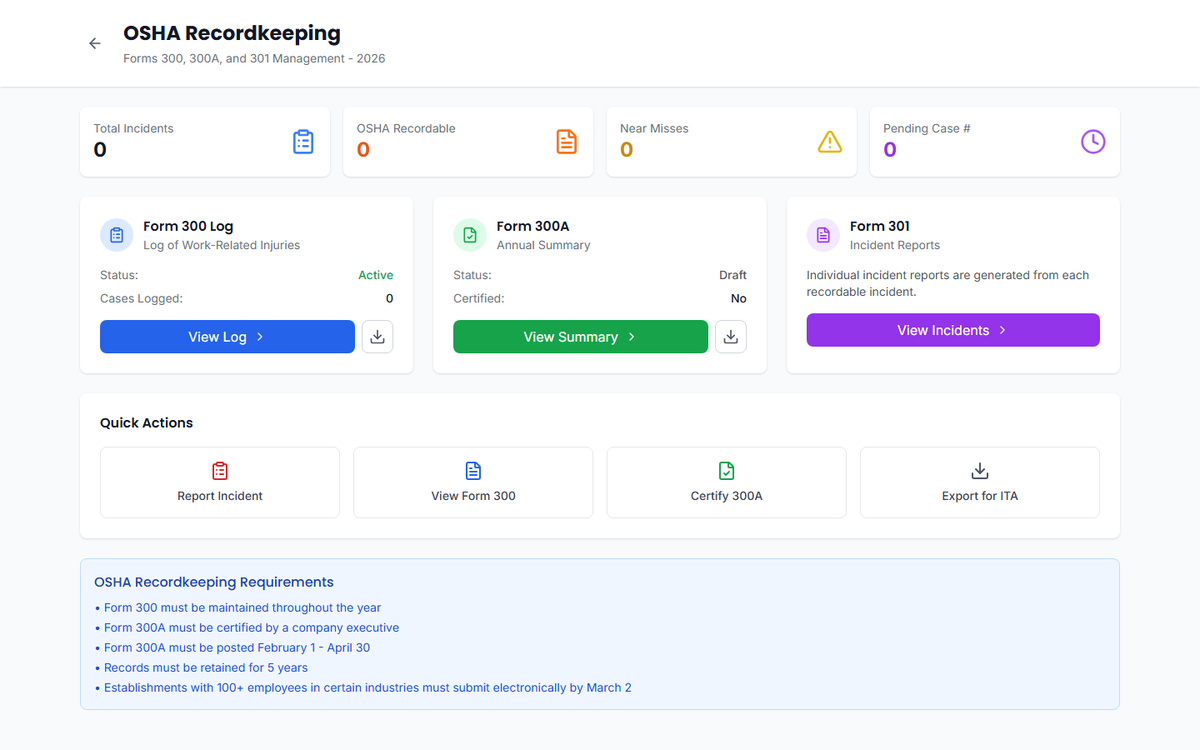The width and height of the screenshot is (1200, 750).
Task: Click the Active status value
Action: click(376, 275)
